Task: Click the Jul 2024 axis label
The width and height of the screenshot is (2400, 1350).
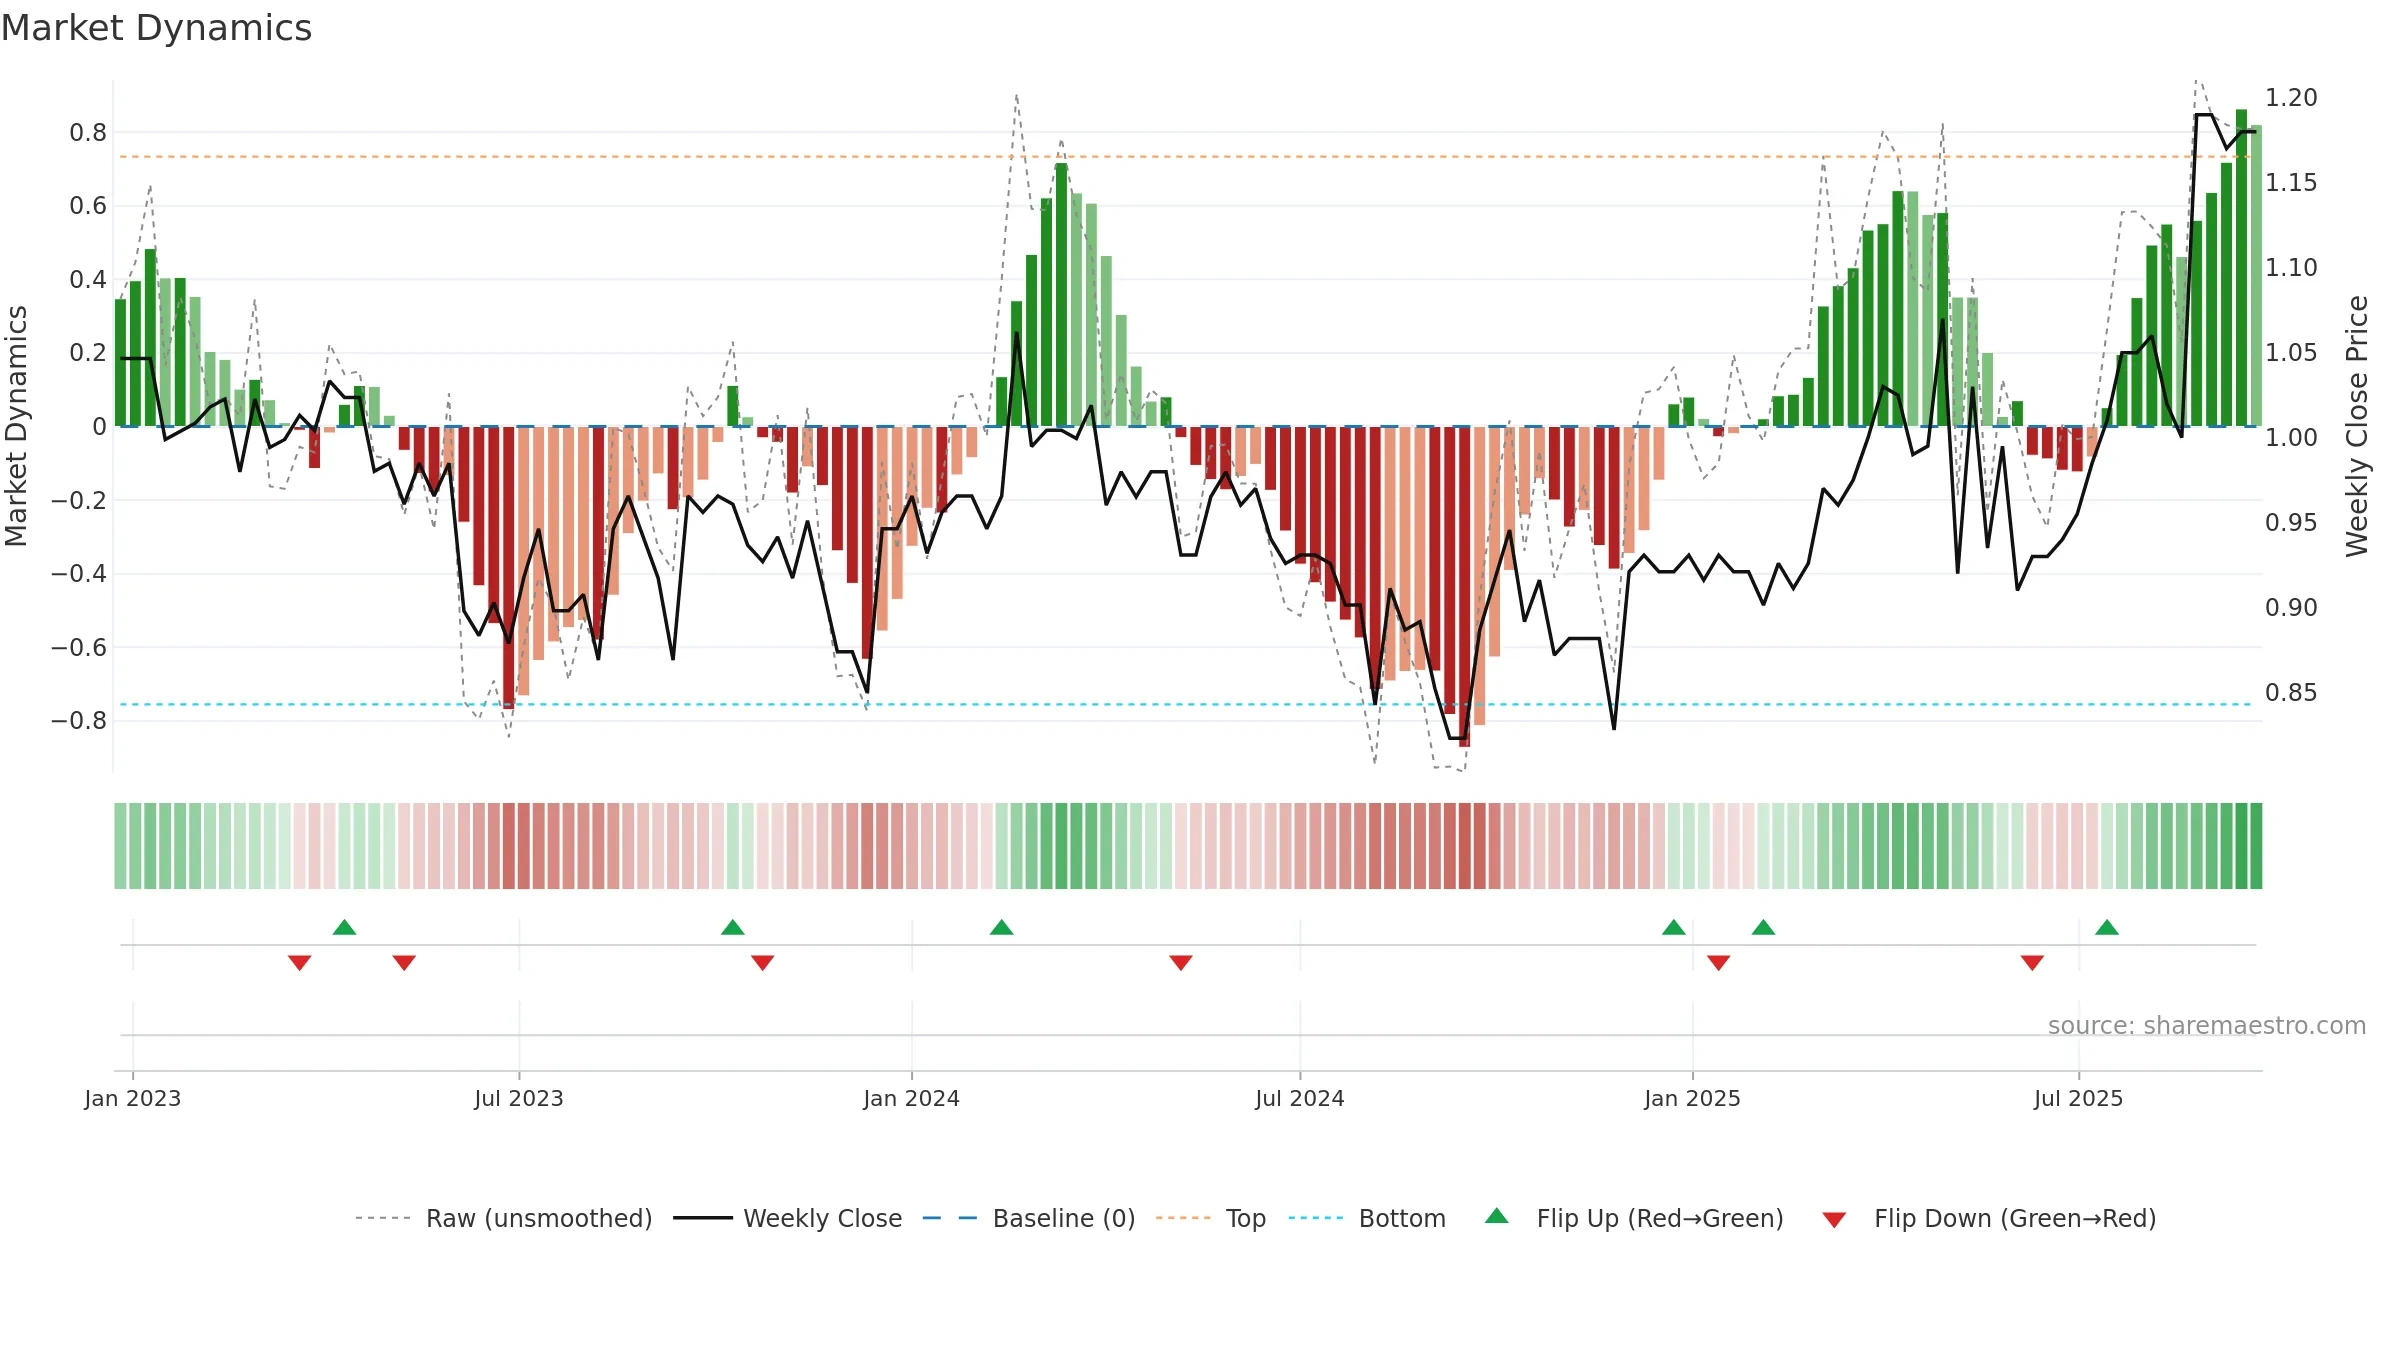Action: (1300, 1098)
